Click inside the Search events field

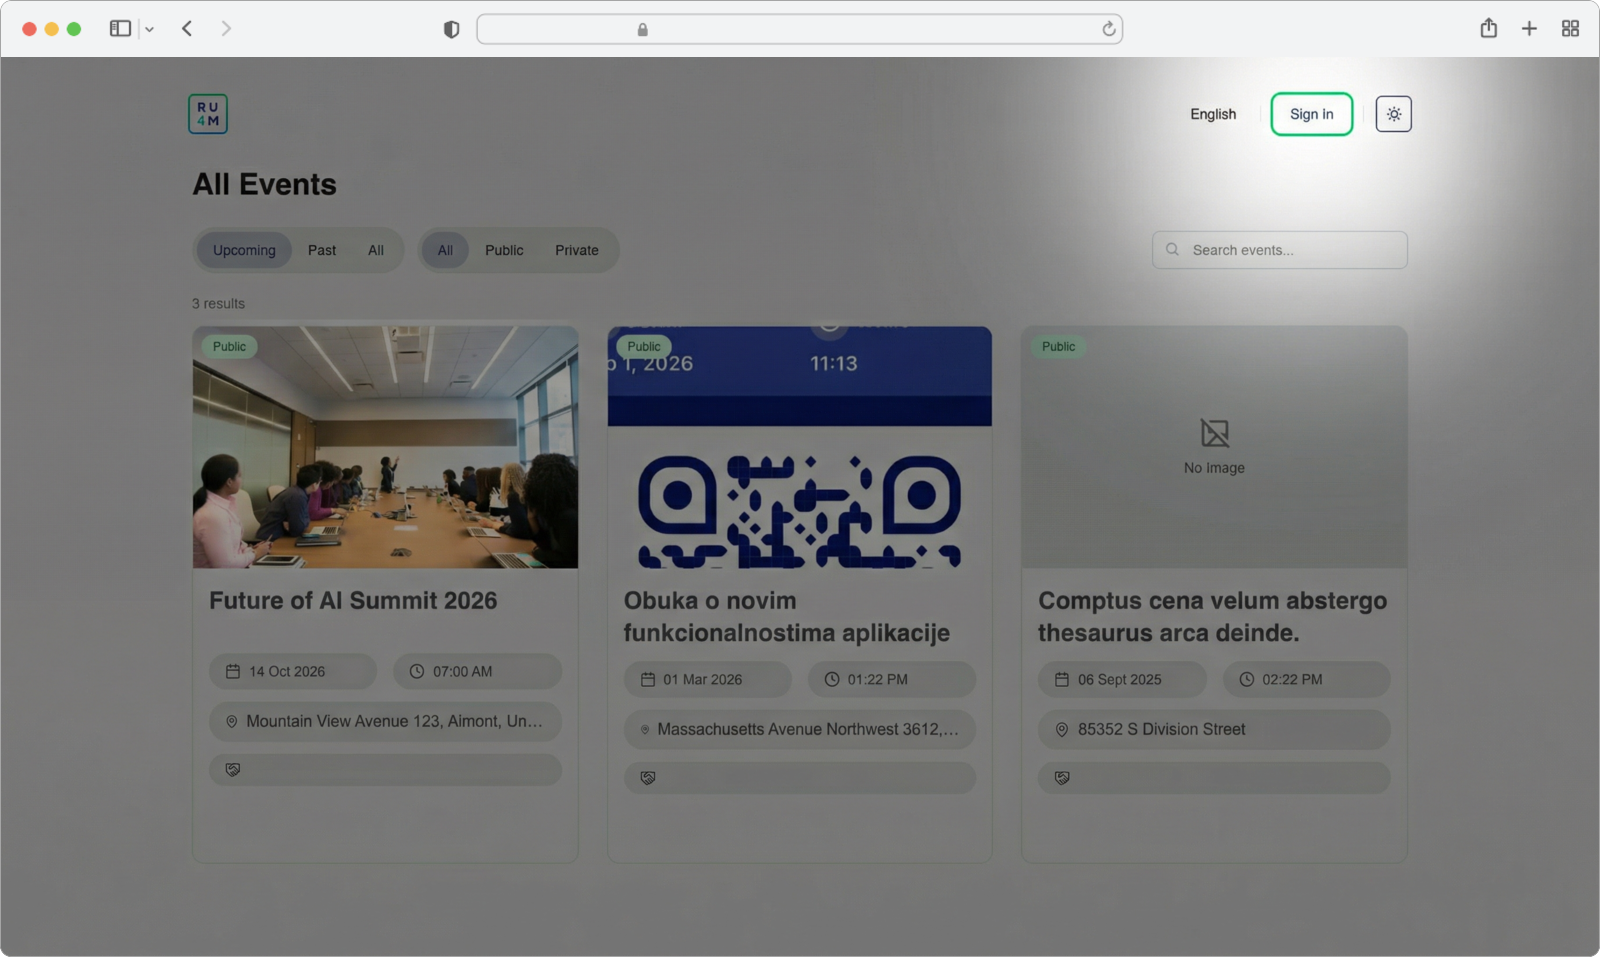(1280, 249)
